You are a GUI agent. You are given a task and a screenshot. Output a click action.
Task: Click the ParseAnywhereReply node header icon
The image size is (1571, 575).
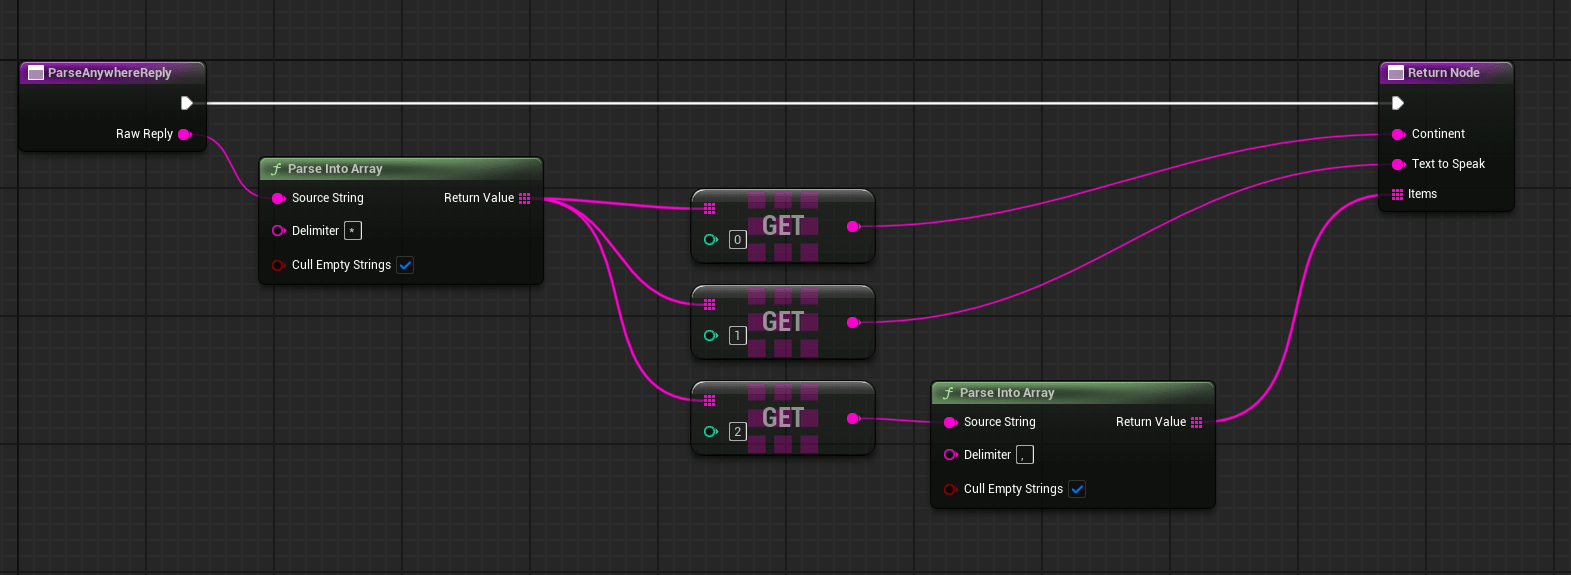[x=36, y=73]
